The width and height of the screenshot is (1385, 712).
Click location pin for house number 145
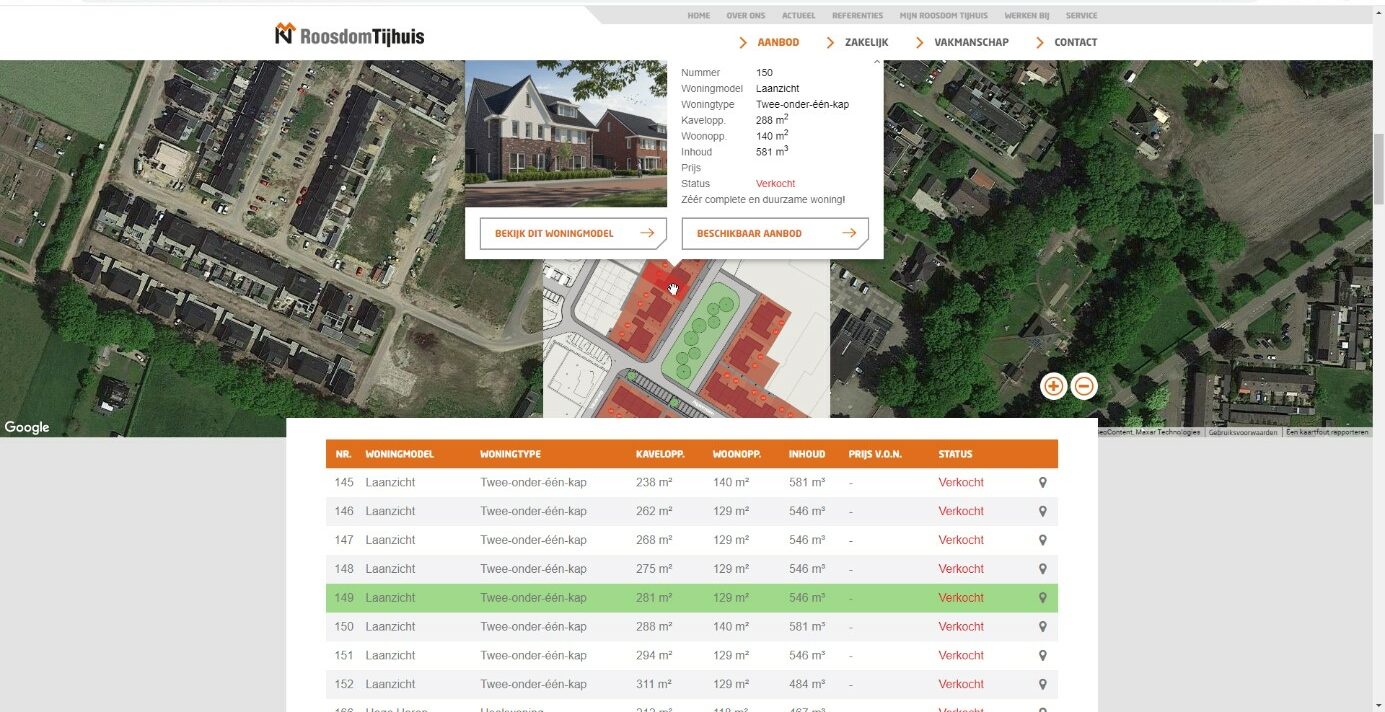(x=1042, y=482)
